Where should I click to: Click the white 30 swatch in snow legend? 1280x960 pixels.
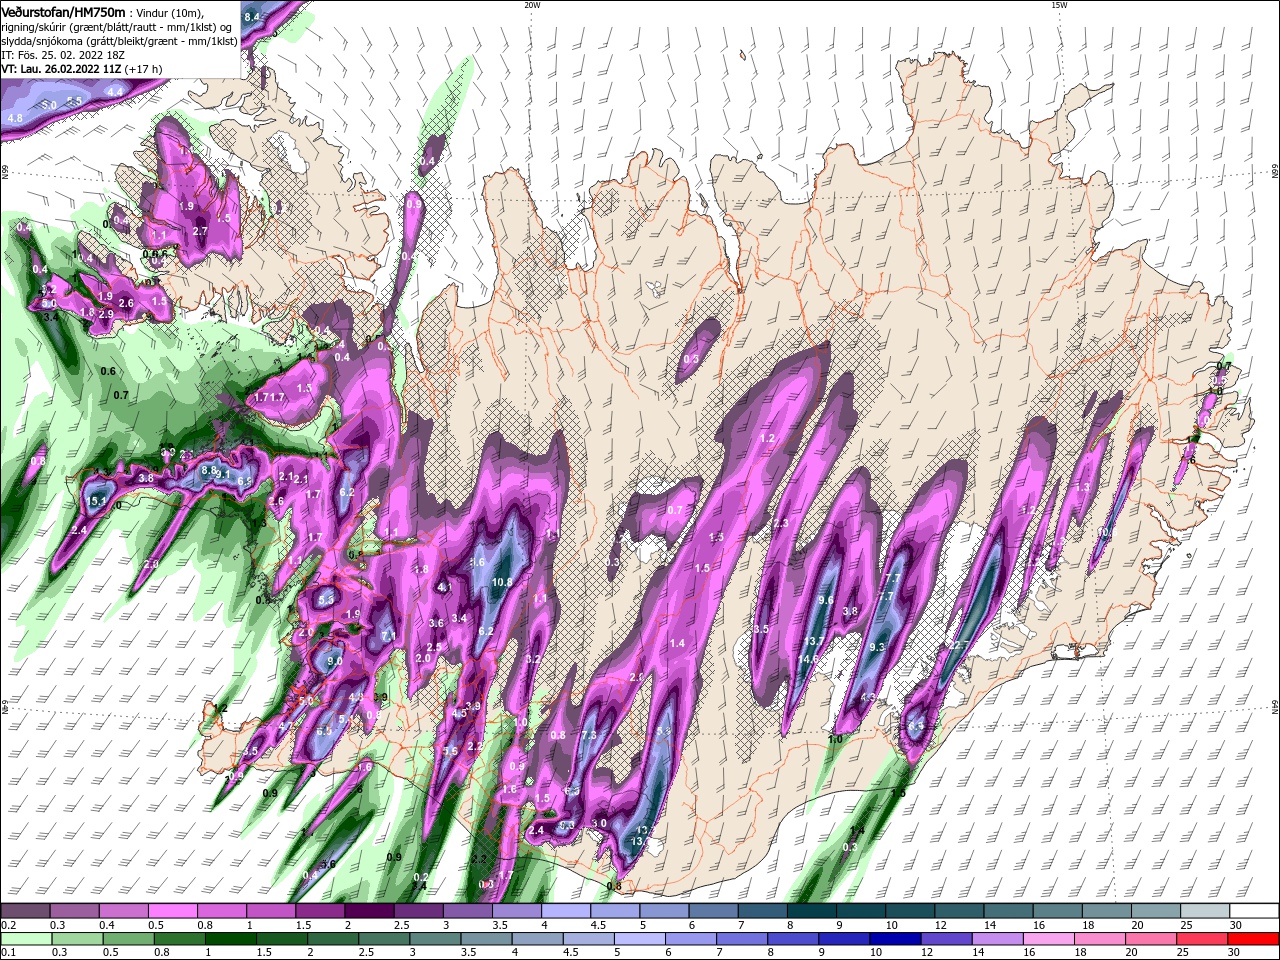pyautogui.click(x=1254, y=912)
